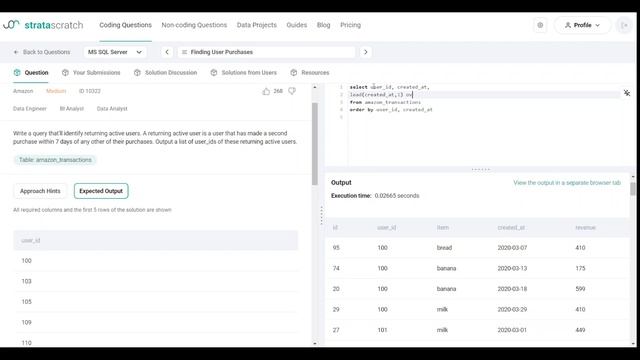Screen dimensions: 640x360
Task: Click the horizontal splitter between editor and output
Action: point(480,169)
